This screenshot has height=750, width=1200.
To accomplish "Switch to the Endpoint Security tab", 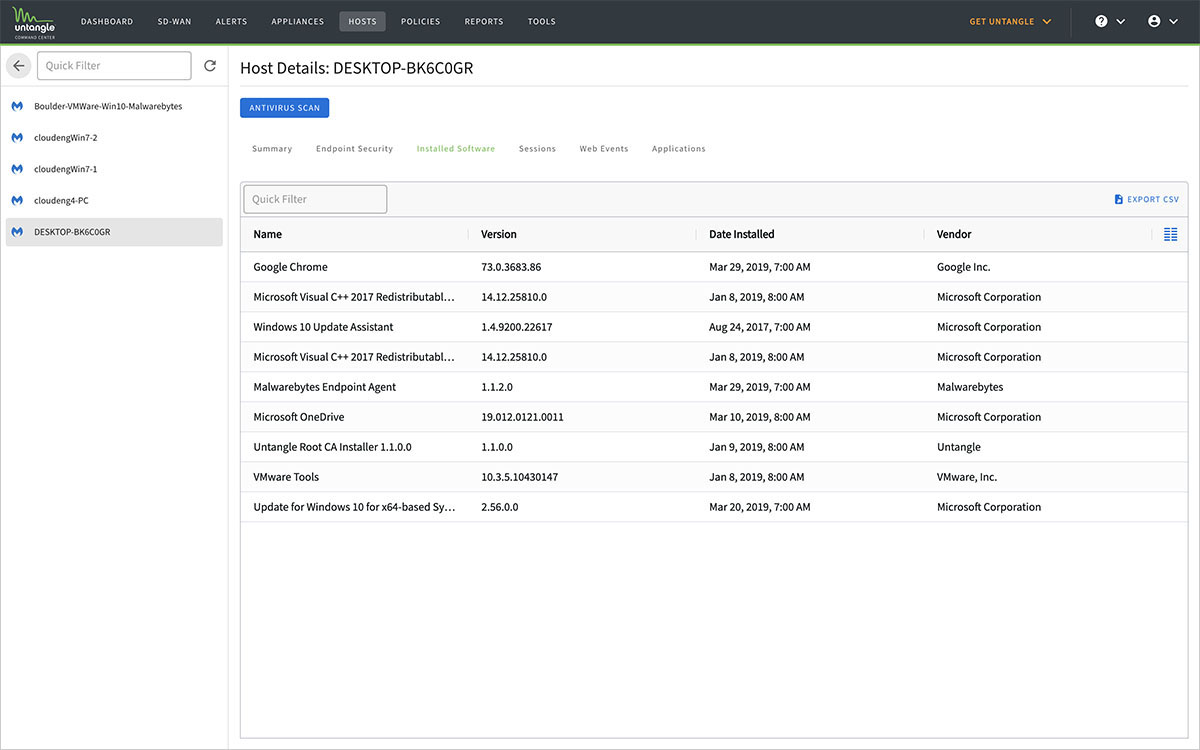I will pos(354,149).
